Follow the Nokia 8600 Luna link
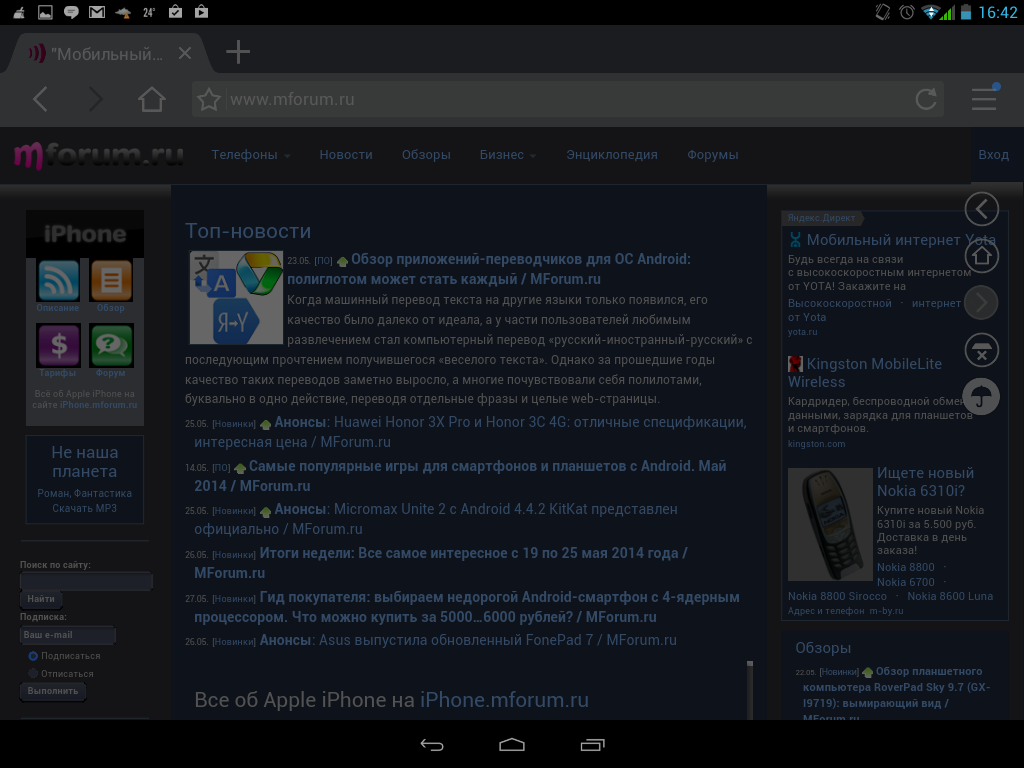 [x=950, y=596]
